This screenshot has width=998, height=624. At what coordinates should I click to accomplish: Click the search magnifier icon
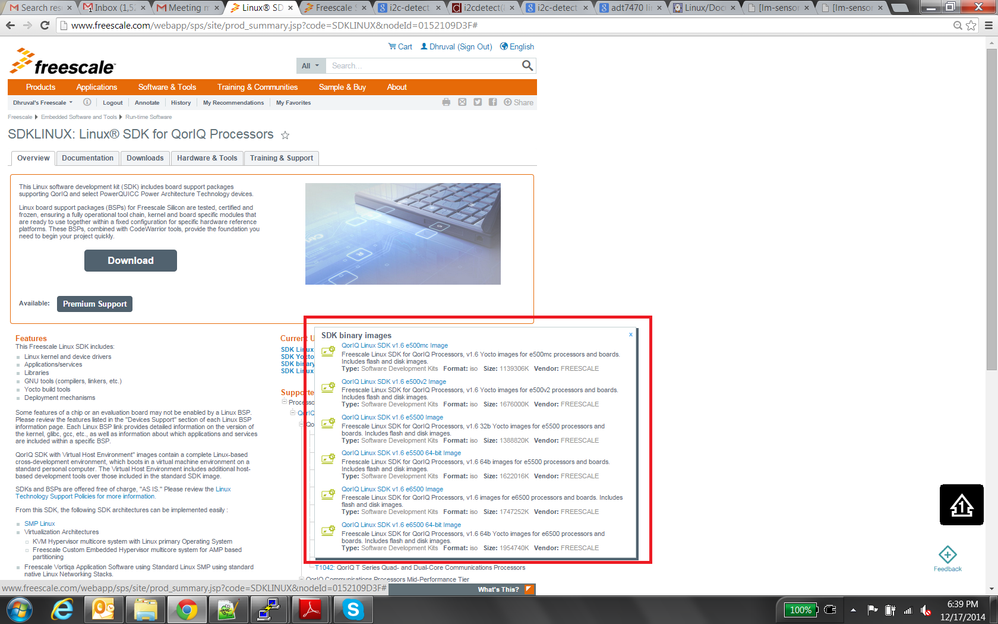[x=527, y=66]
